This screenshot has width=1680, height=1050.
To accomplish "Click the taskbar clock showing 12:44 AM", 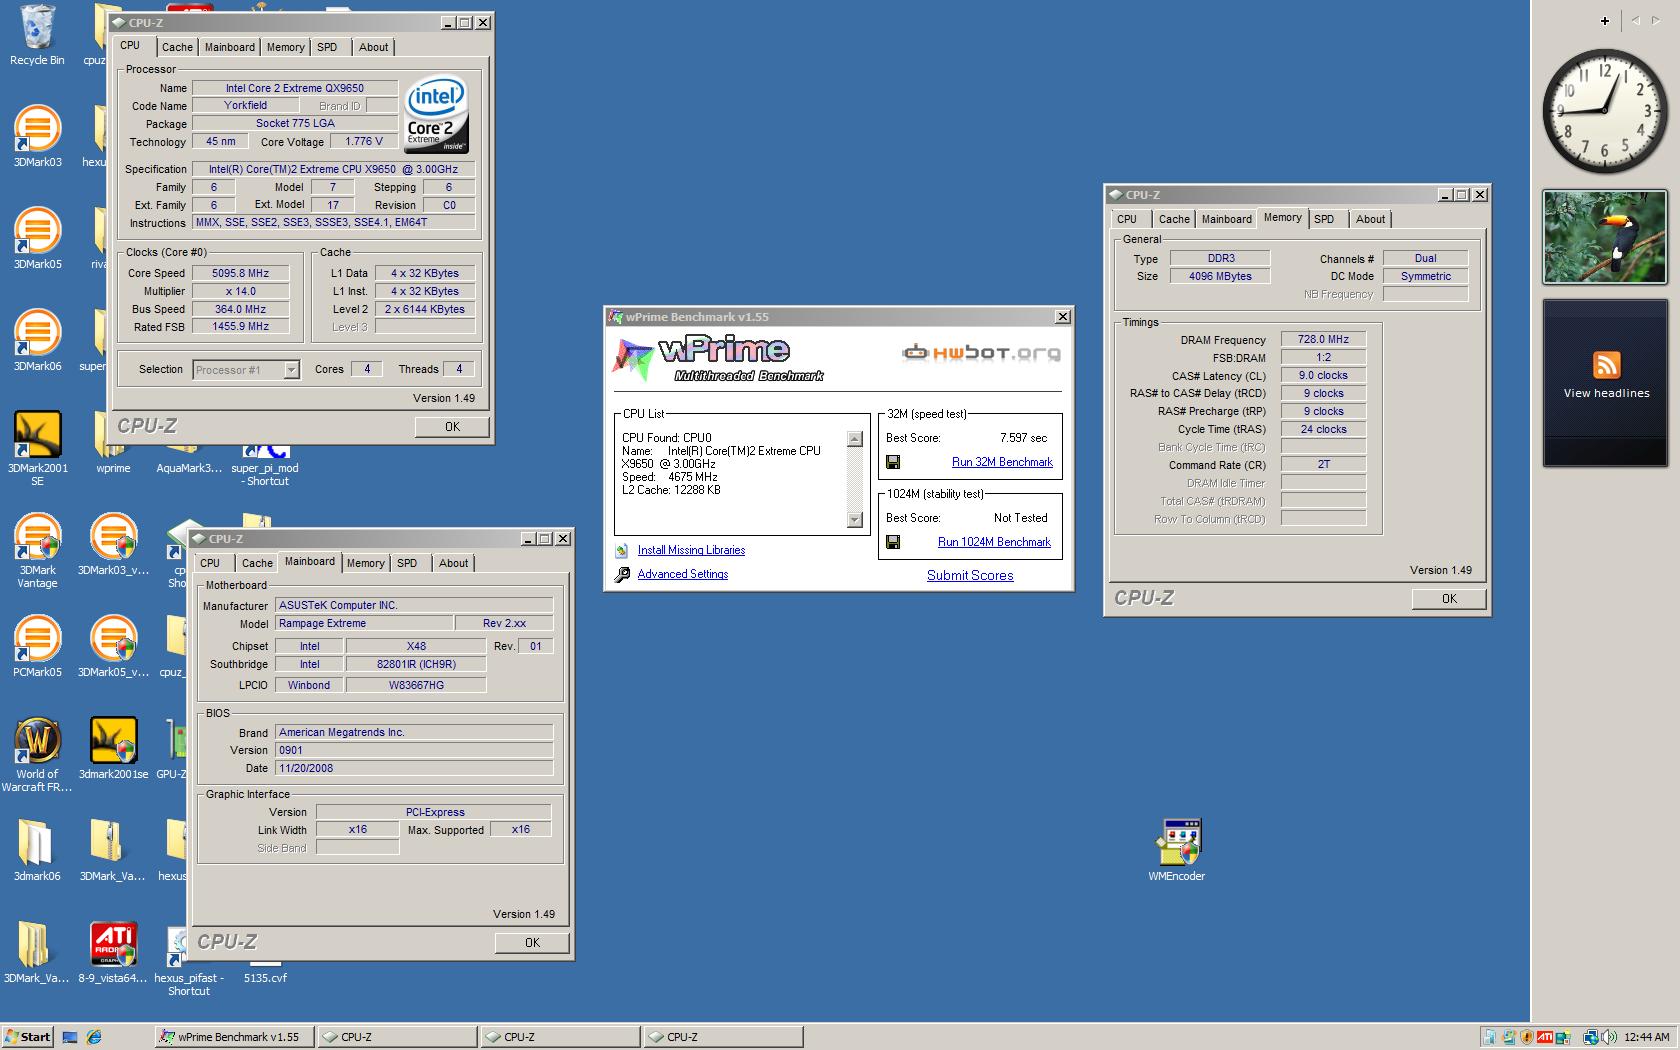I will 1647,1037.
